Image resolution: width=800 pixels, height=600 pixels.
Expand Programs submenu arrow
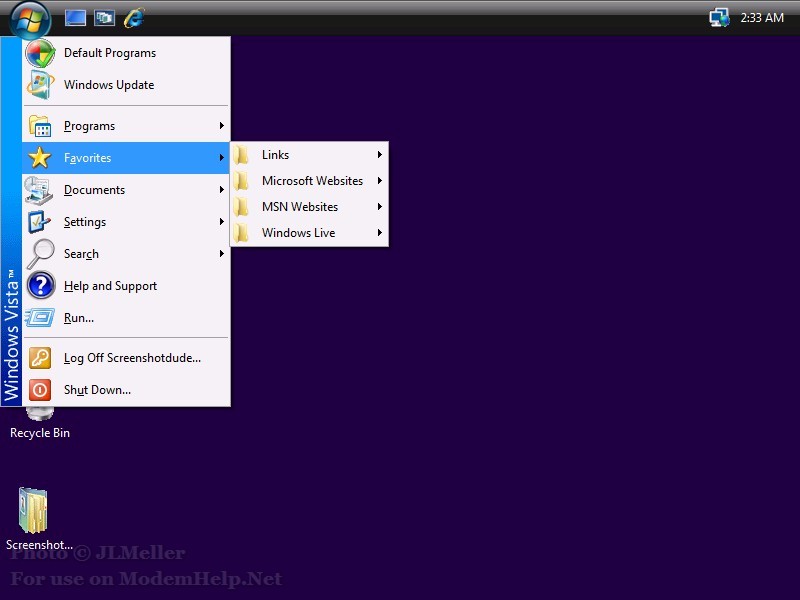click(221, 126)
